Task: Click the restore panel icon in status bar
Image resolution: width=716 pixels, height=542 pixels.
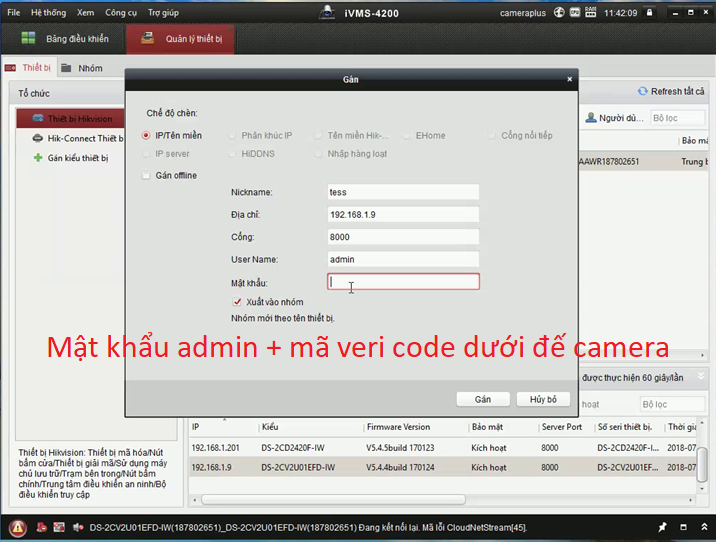Action: click(683, 527)
